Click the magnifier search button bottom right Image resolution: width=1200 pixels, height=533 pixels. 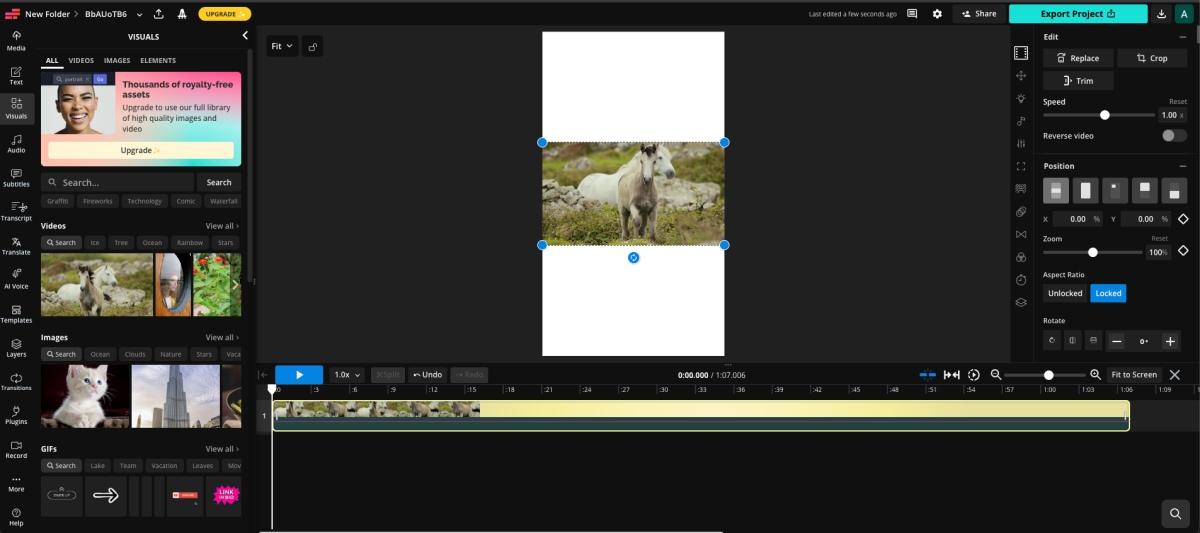coord(1175,514)
